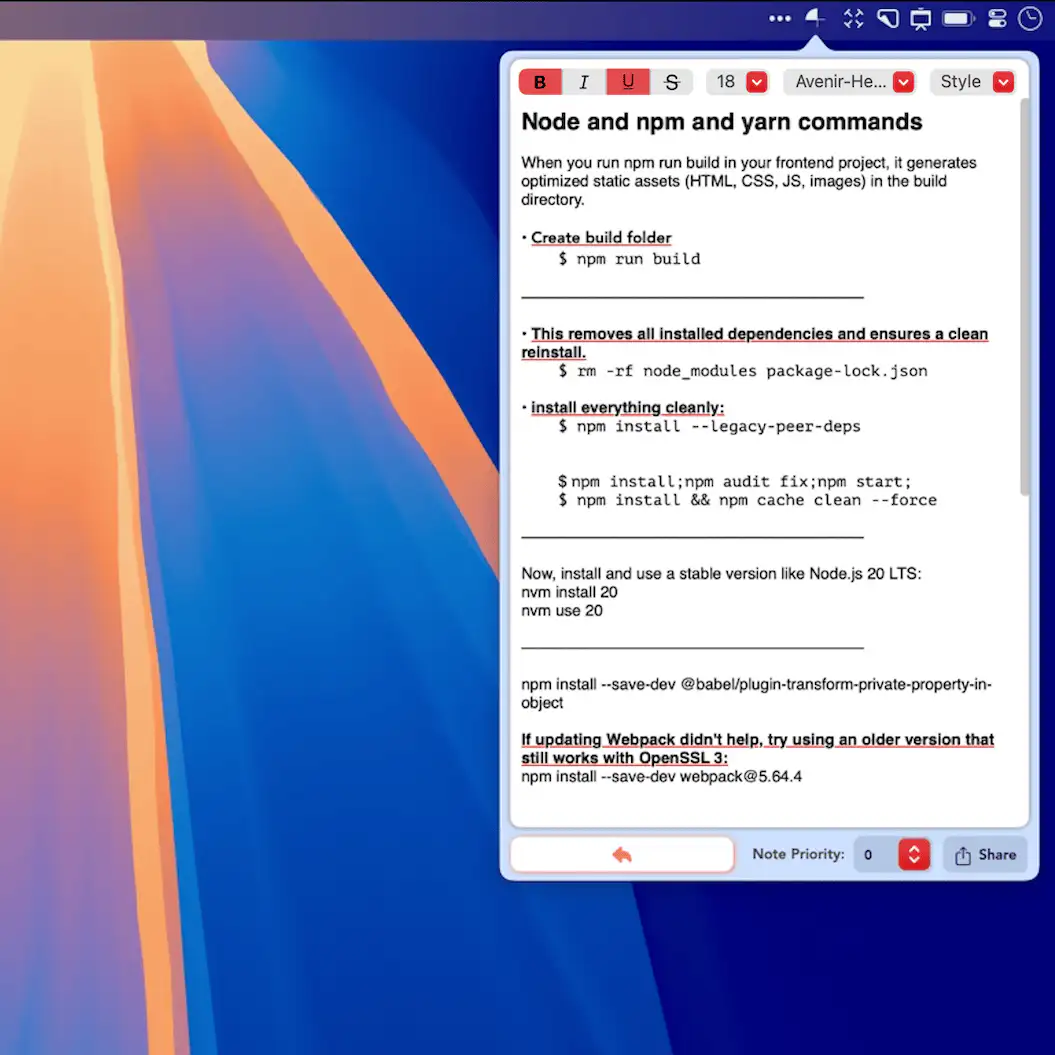Toggle bold formatting button
The height and width of the screenshot is (1055, 1055).
click(540, 82)
